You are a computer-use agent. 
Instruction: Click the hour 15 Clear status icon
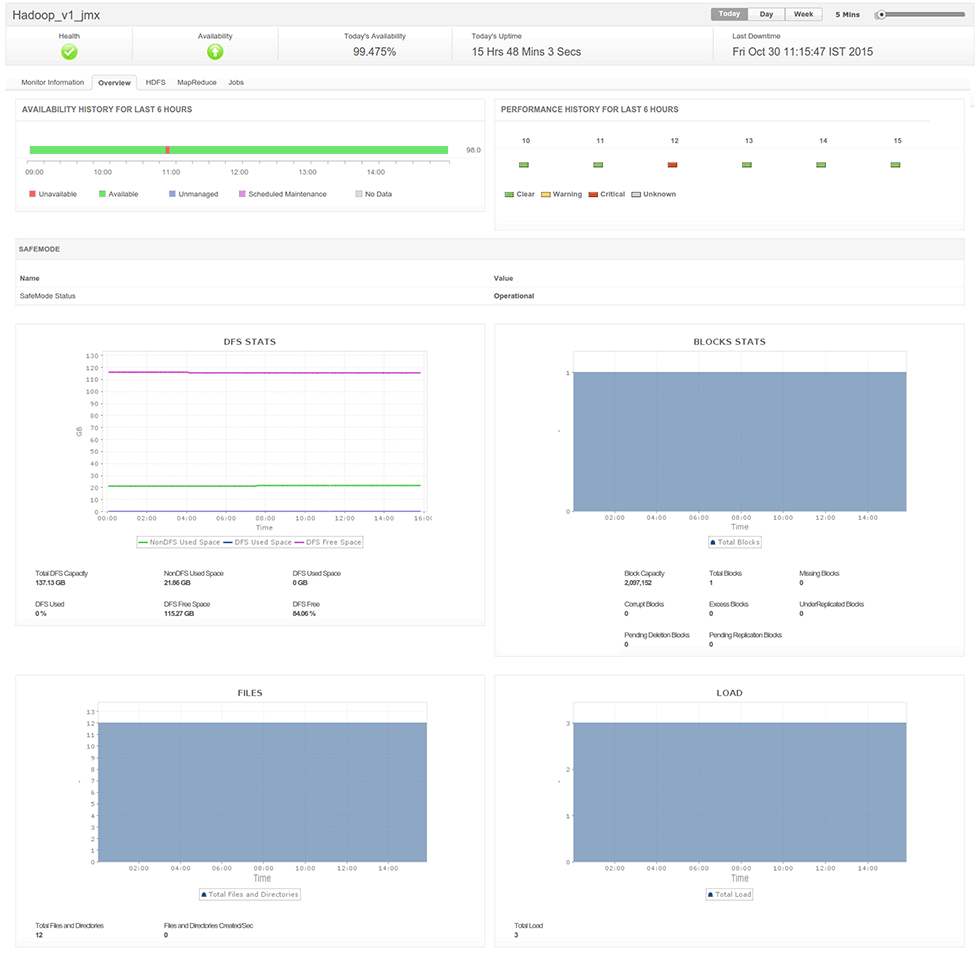[896, 165]
